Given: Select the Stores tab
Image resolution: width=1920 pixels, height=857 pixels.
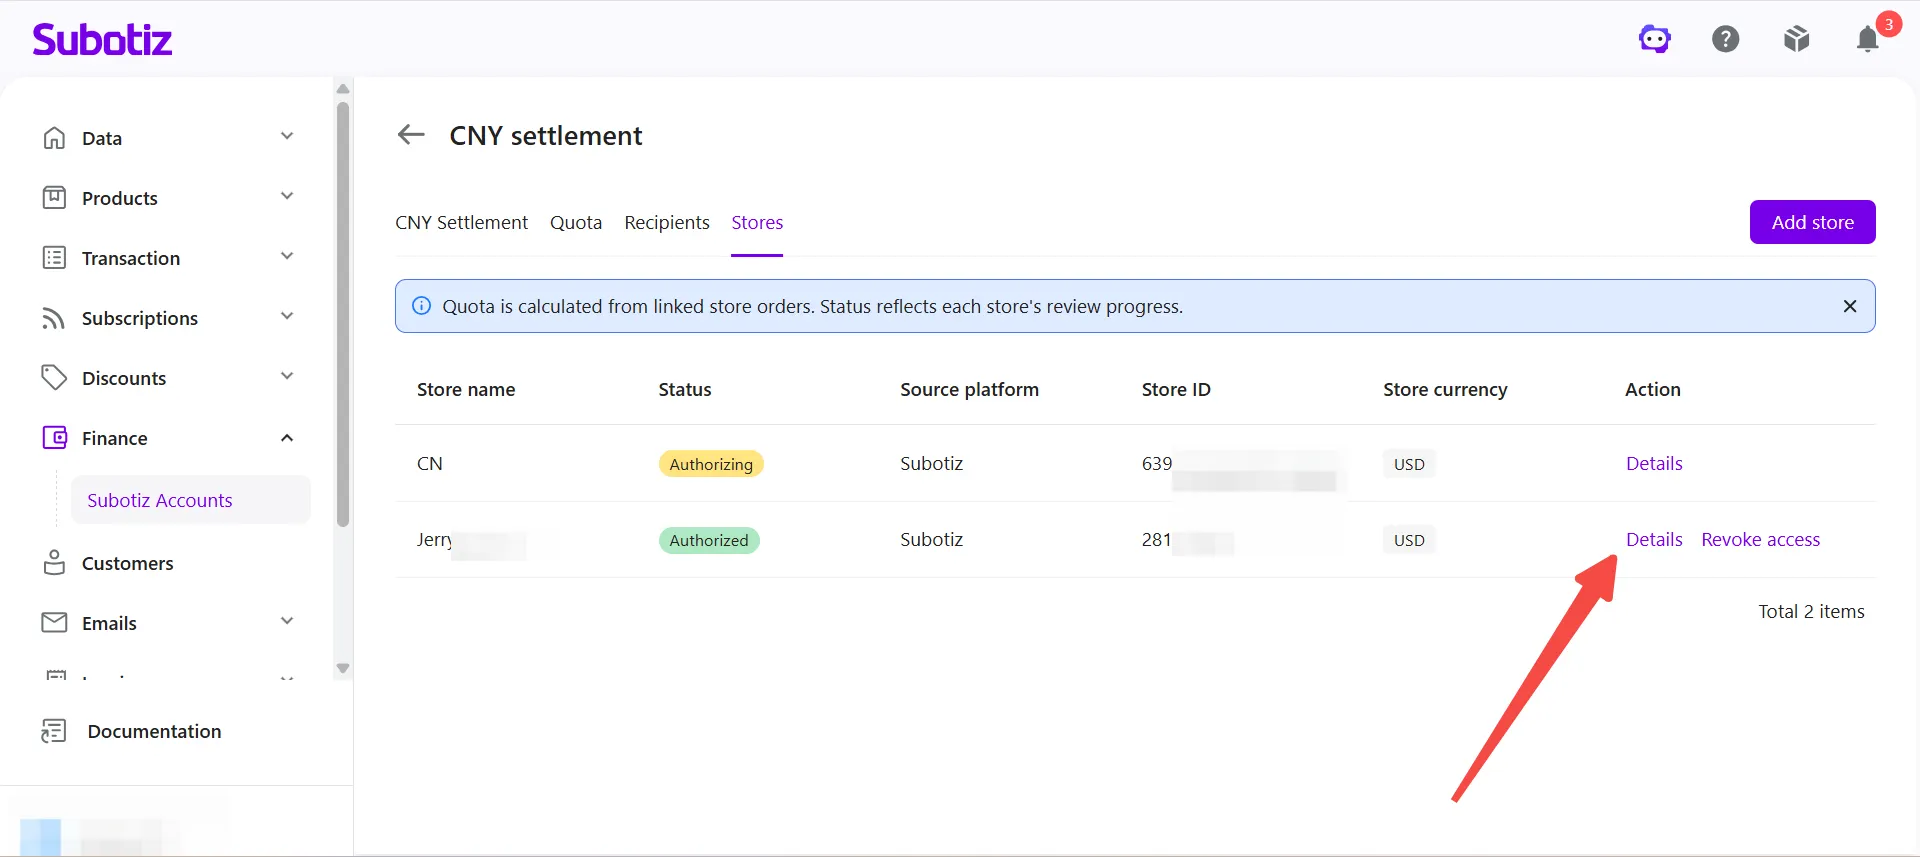Looking at the screenshot, I should pyautogui.click(x=757, y=222).
